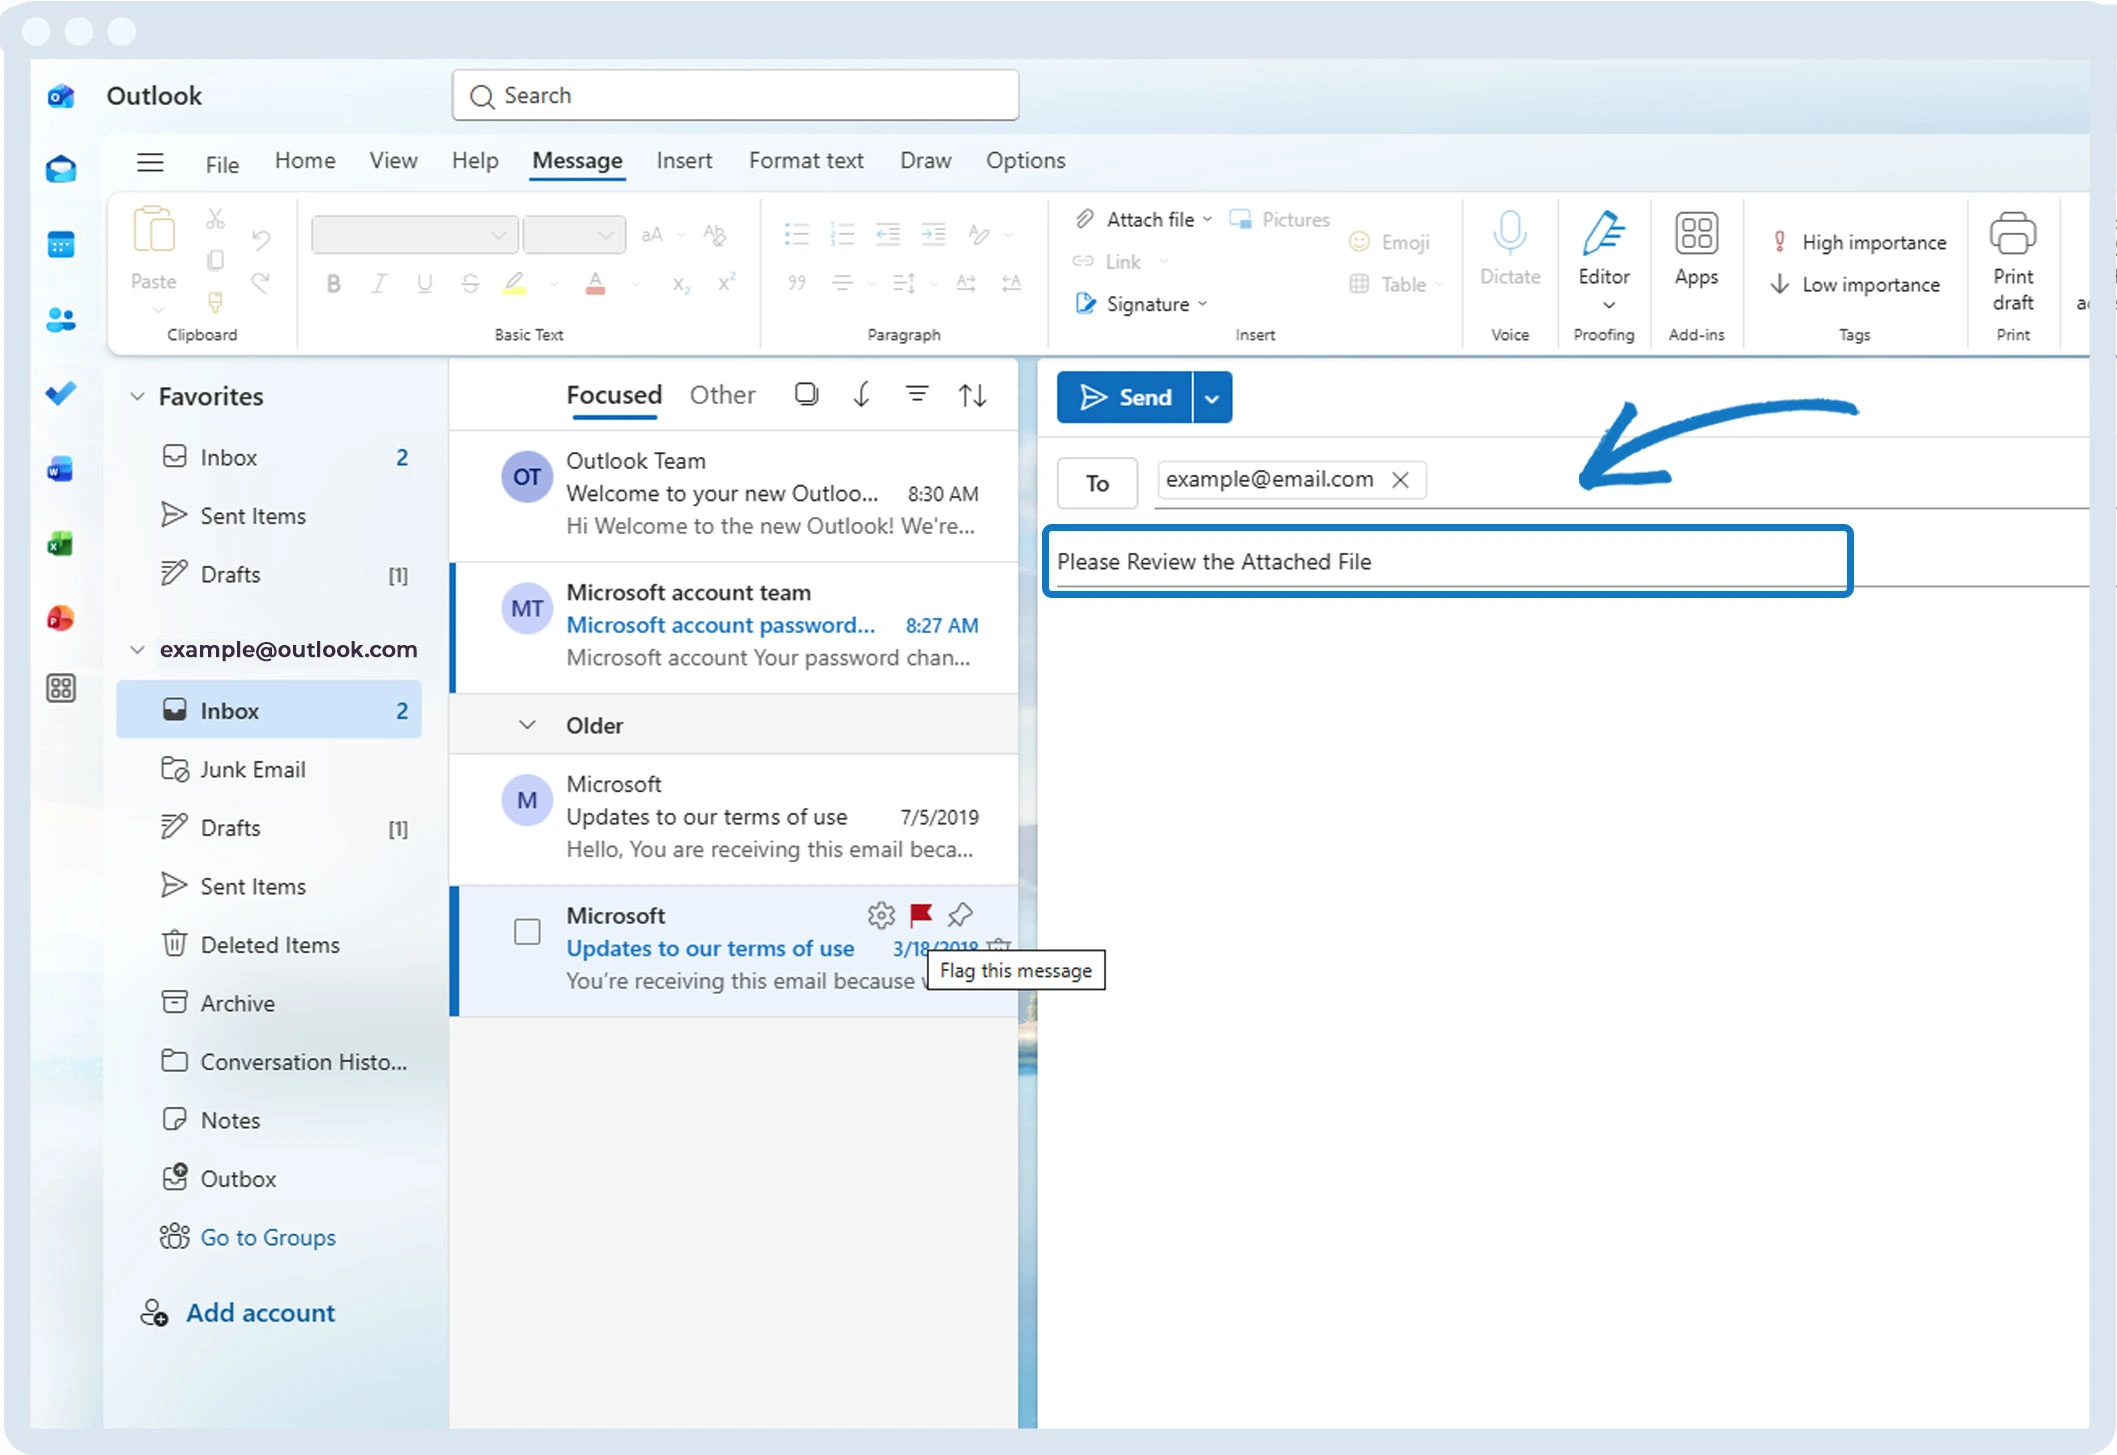Open the Options ribbon tab
Screen dimensions: 2117x1455
1025,161
